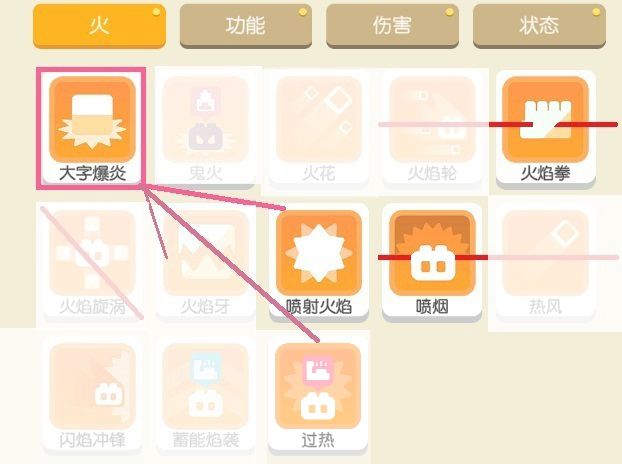Select the 大字爆炎 fire move icon

pos(92,119)
